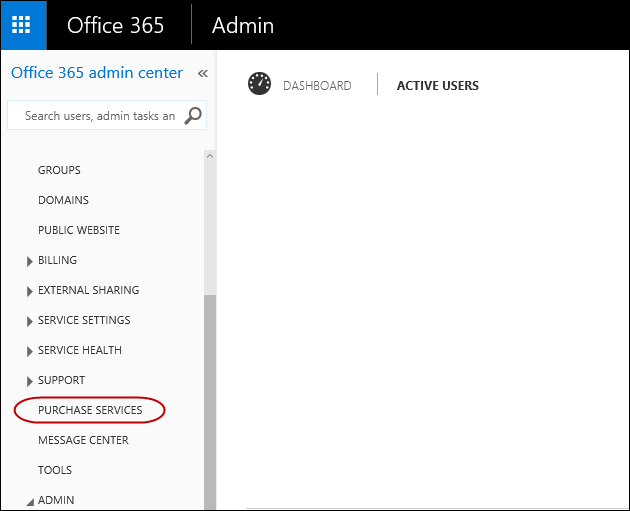Expand the External Sharing section
Viewport: 630px width, 511px height.
coord(30,291)
